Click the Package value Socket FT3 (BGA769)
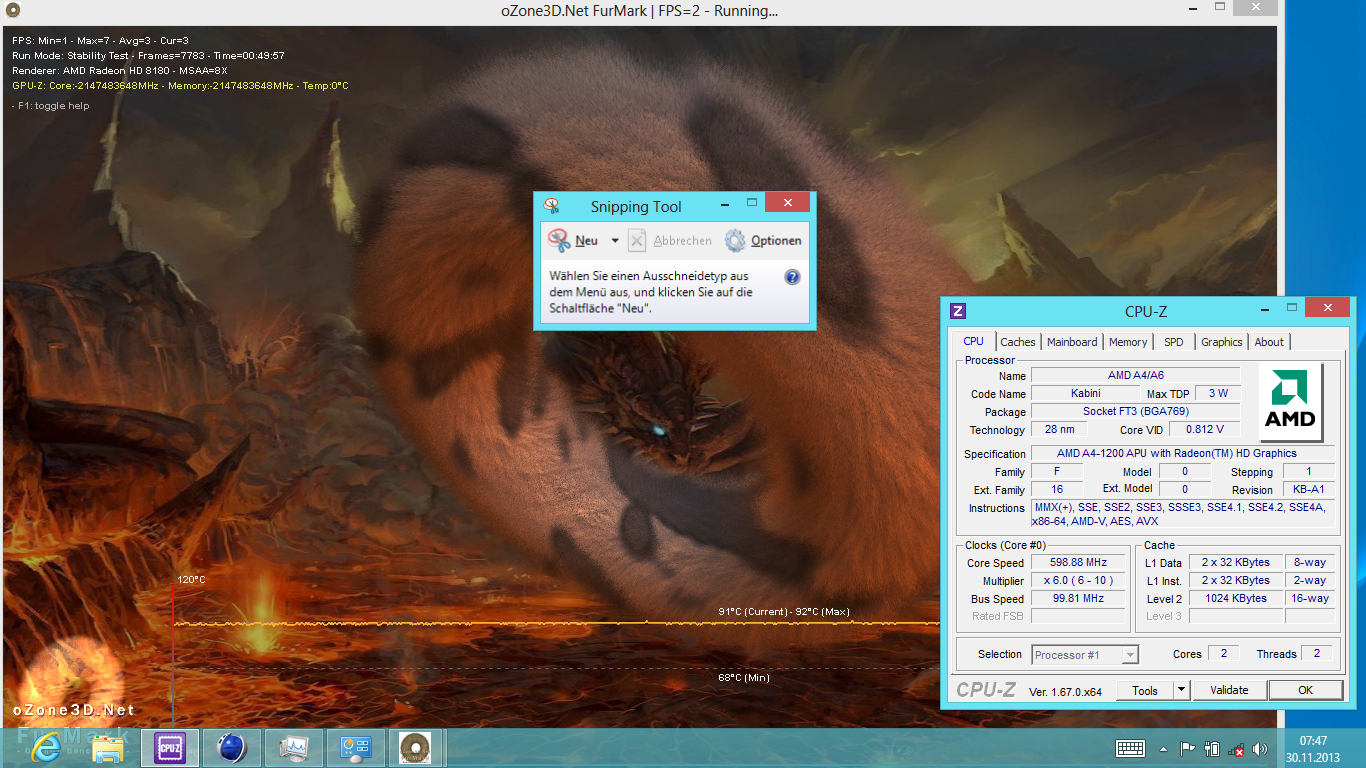The image size is (1366, 768). click(1136, 412)
